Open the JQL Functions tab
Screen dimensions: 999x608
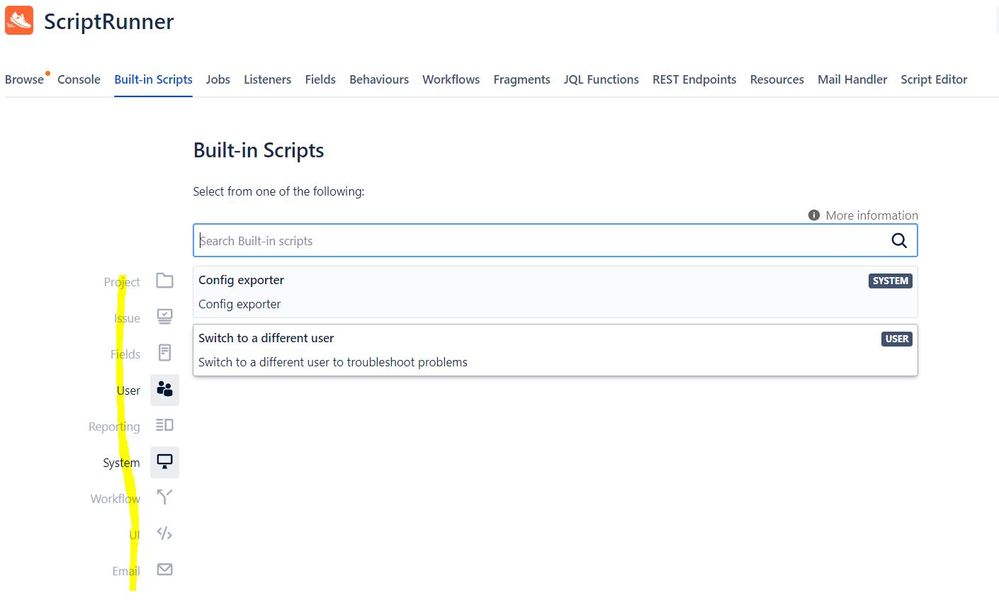click(601, 80)
